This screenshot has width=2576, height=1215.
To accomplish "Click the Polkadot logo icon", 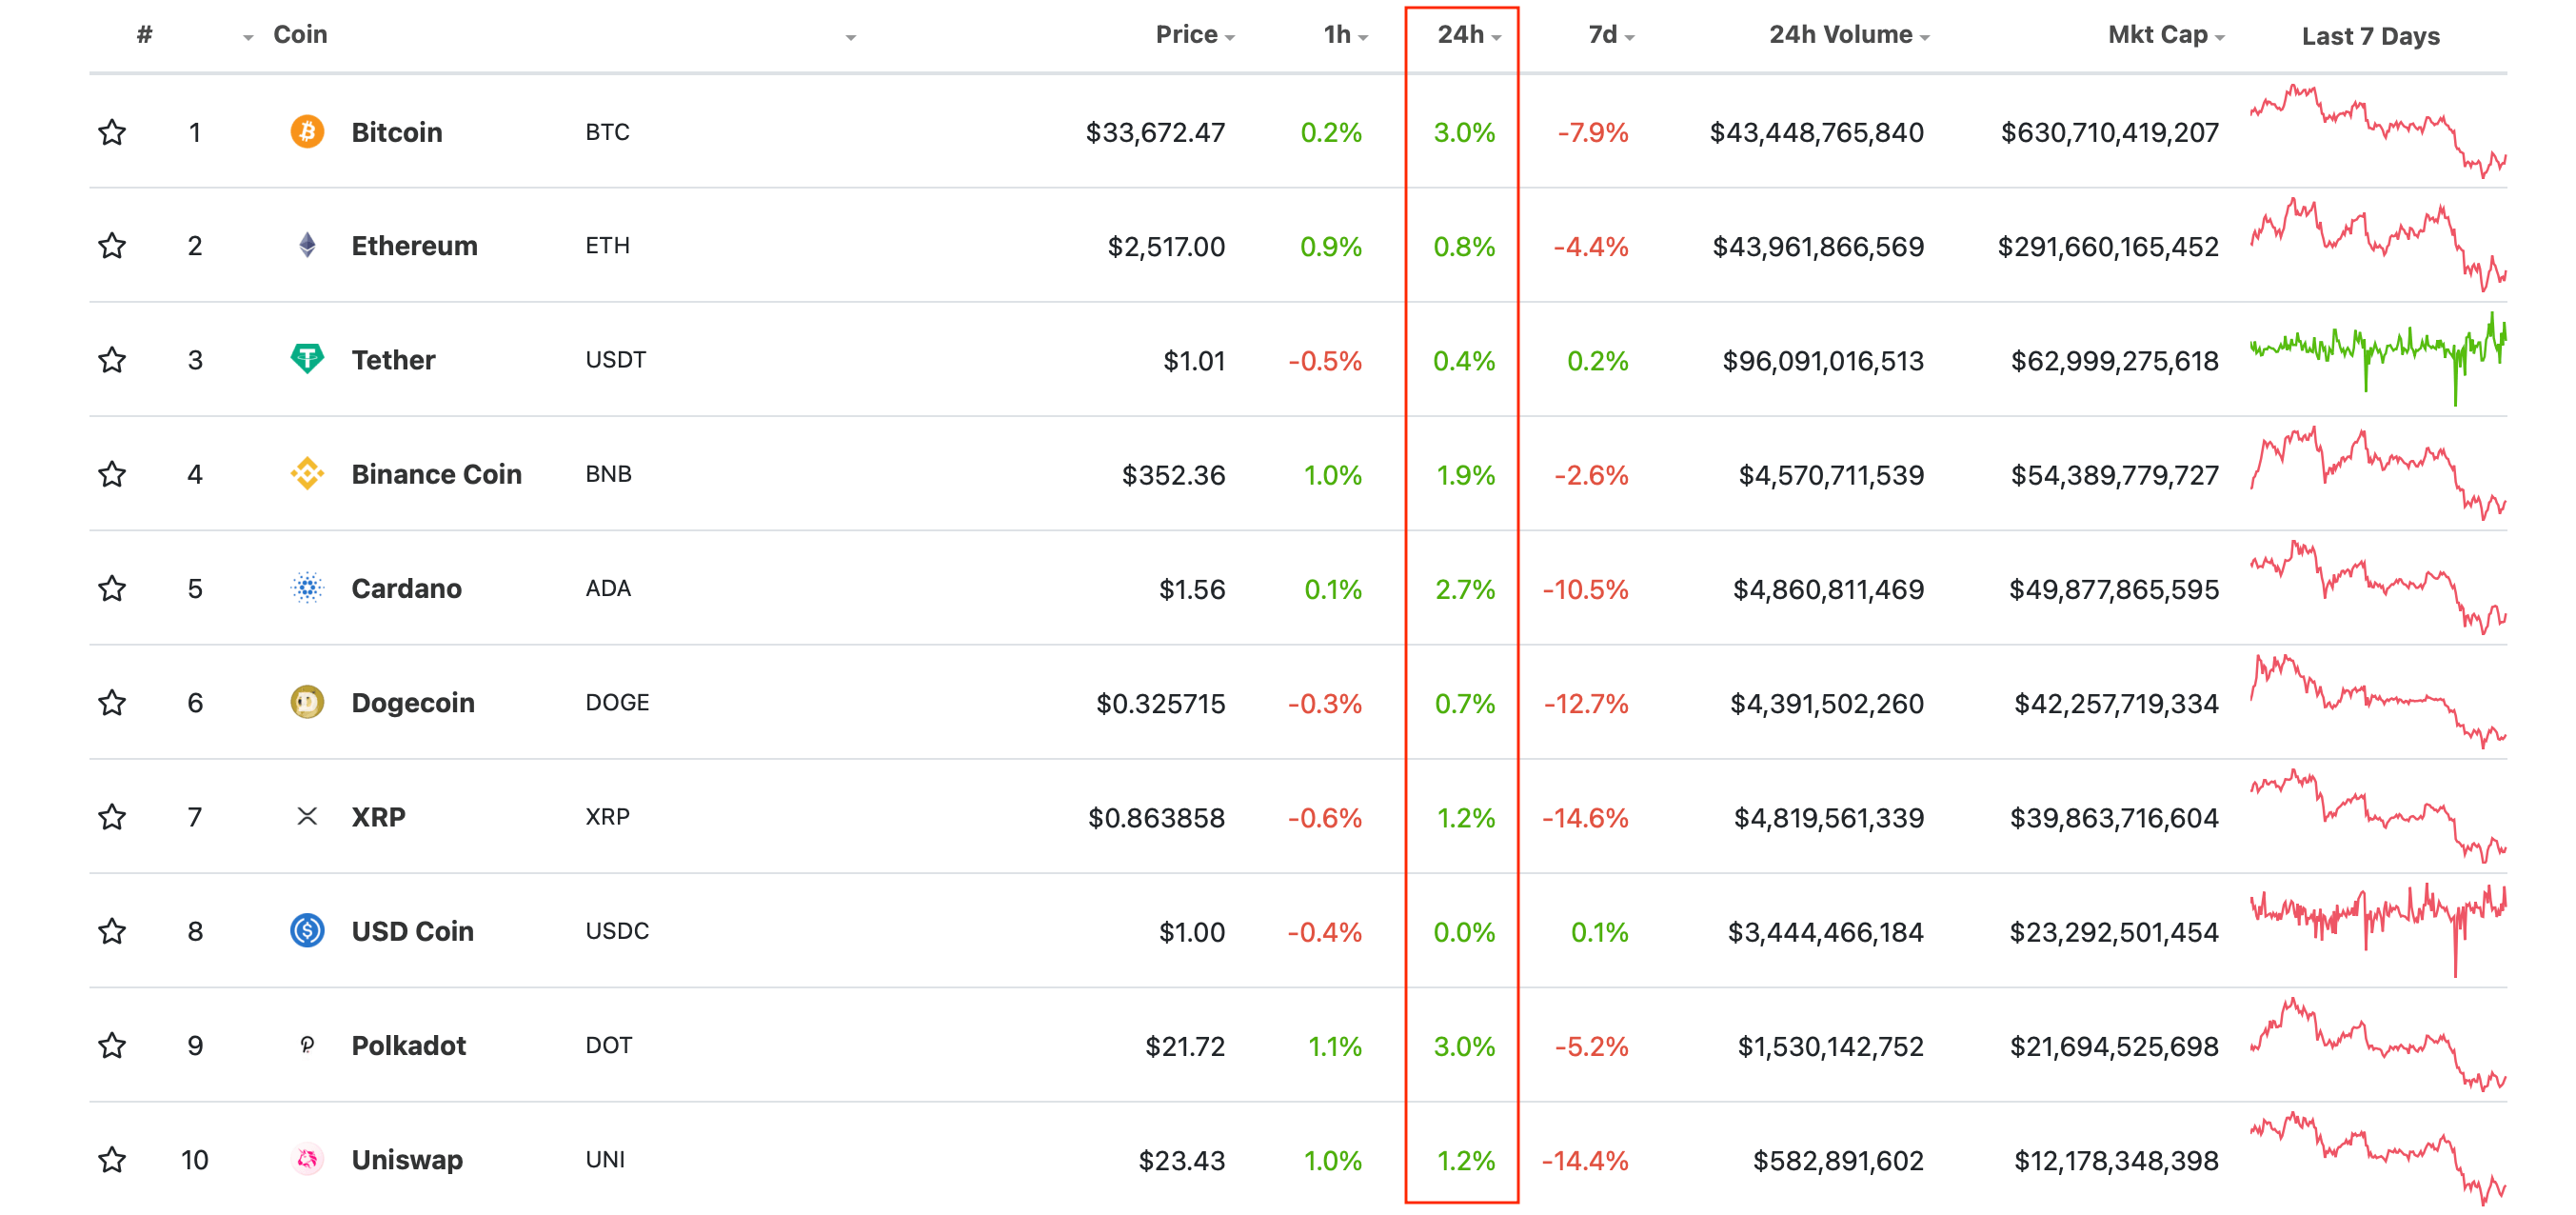I will (307, 1045).
